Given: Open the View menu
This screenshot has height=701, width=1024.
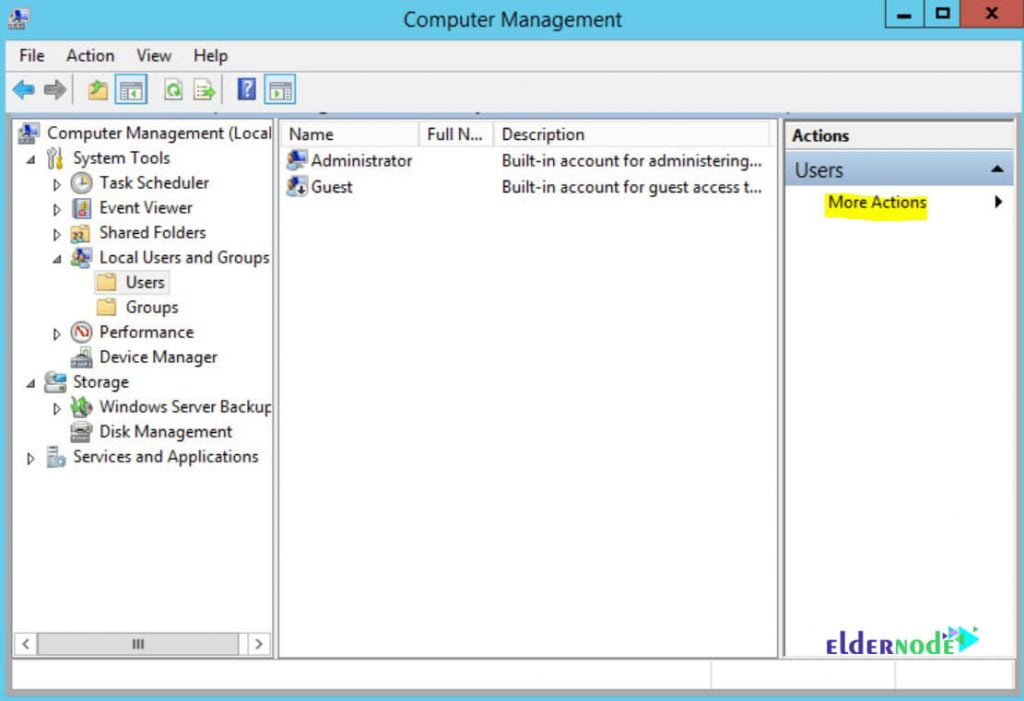Looking at the screenshot, I should click(x=153, y=55).
